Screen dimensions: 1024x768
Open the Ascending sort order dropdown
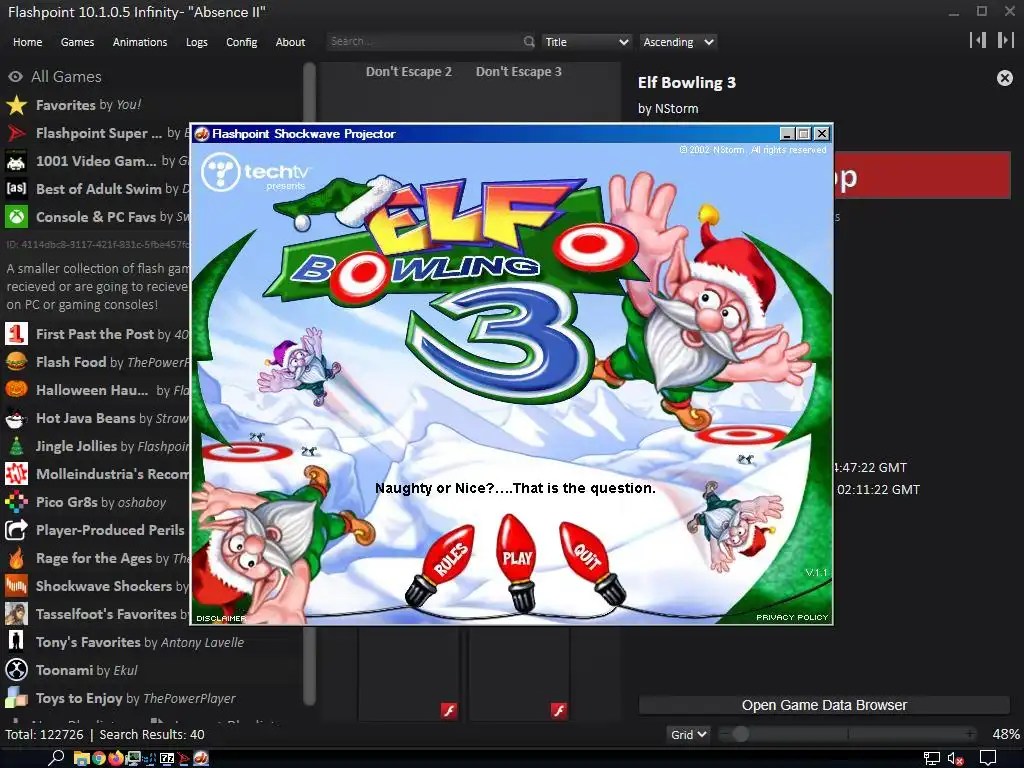pos(678,42)
